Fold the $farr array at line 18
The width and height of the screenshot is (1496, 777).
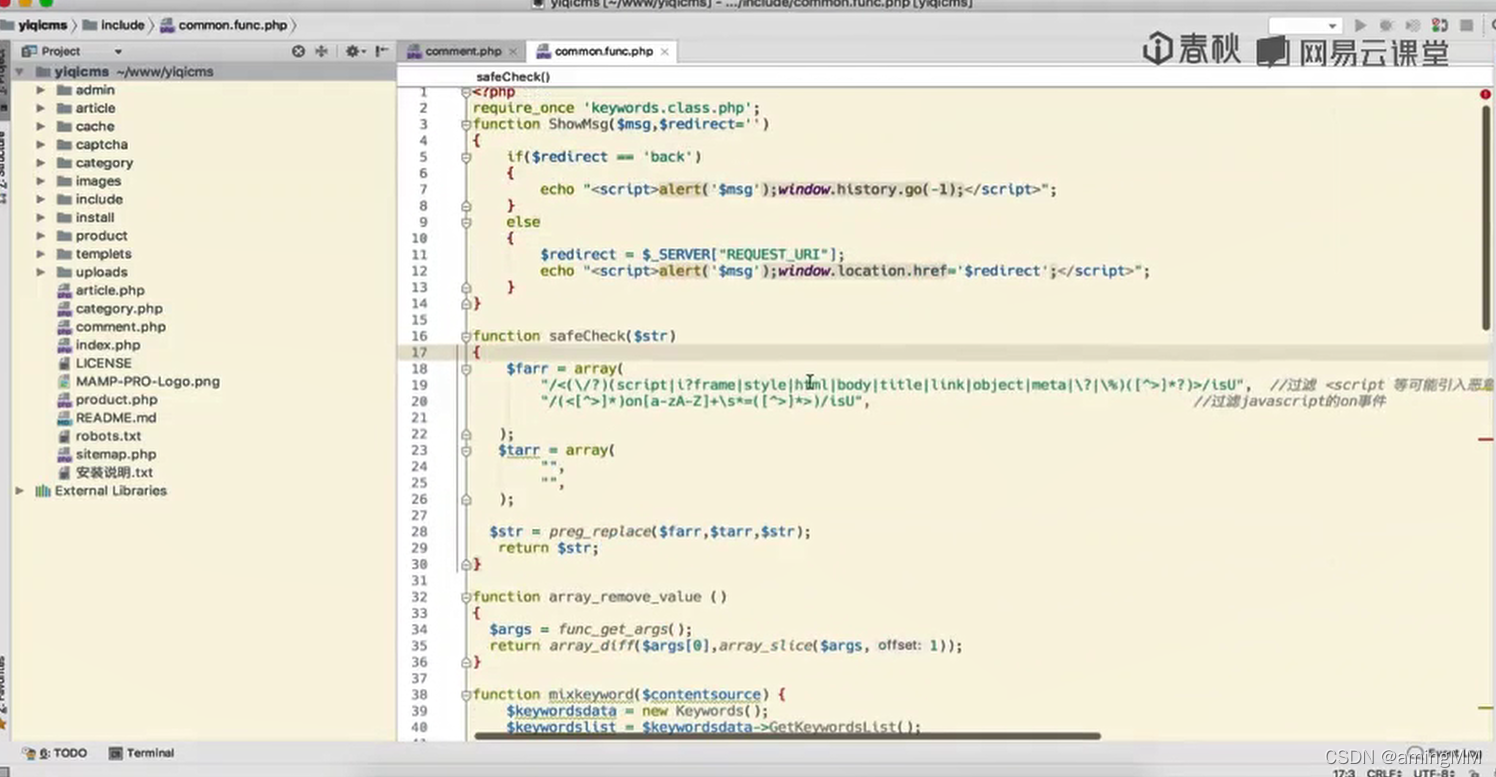click(466, 369)
